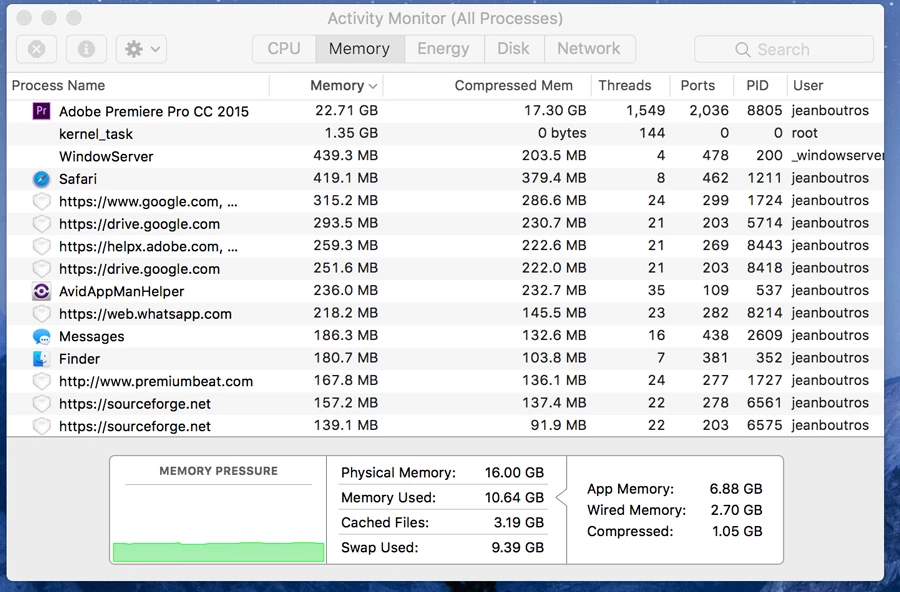The height and width of the screenshot is (592, 900).
Task: Click the Wired Memory 2.70 GB entry
Action: point(674,510)
